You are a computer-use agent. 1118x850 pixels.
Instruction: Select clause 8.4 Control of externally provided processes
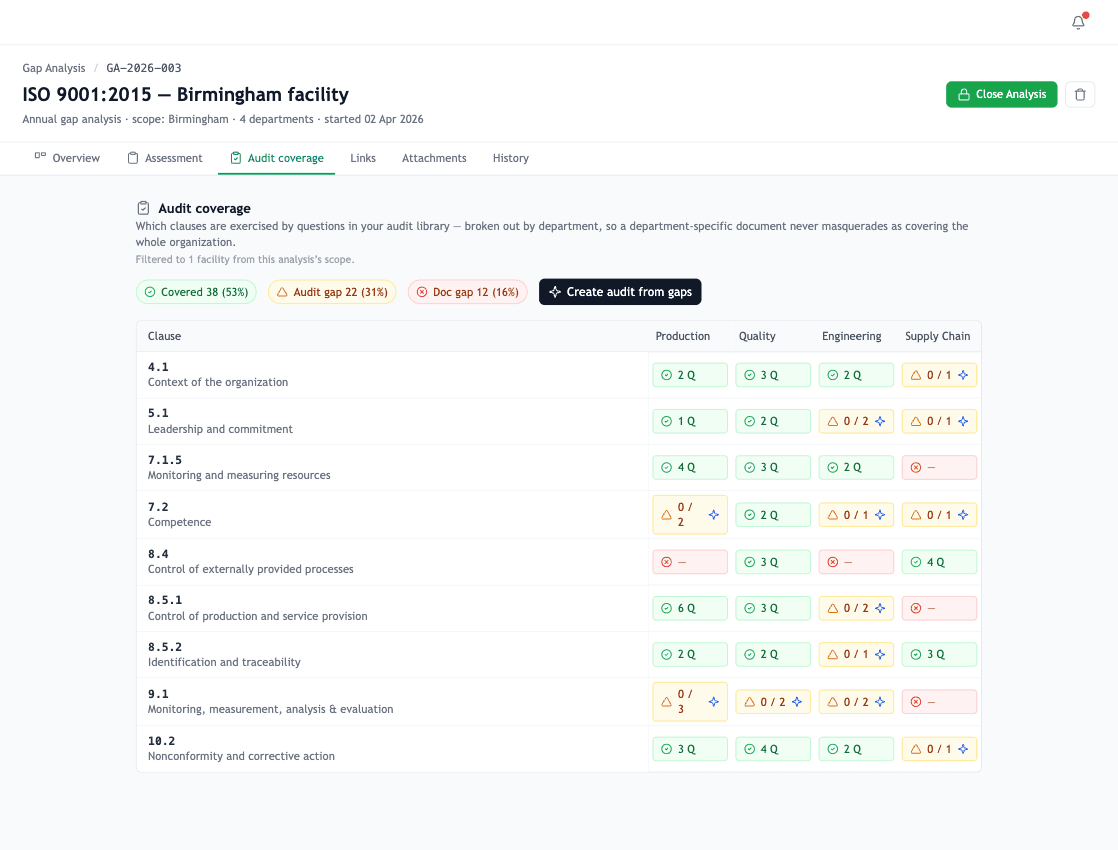[392, 562]
